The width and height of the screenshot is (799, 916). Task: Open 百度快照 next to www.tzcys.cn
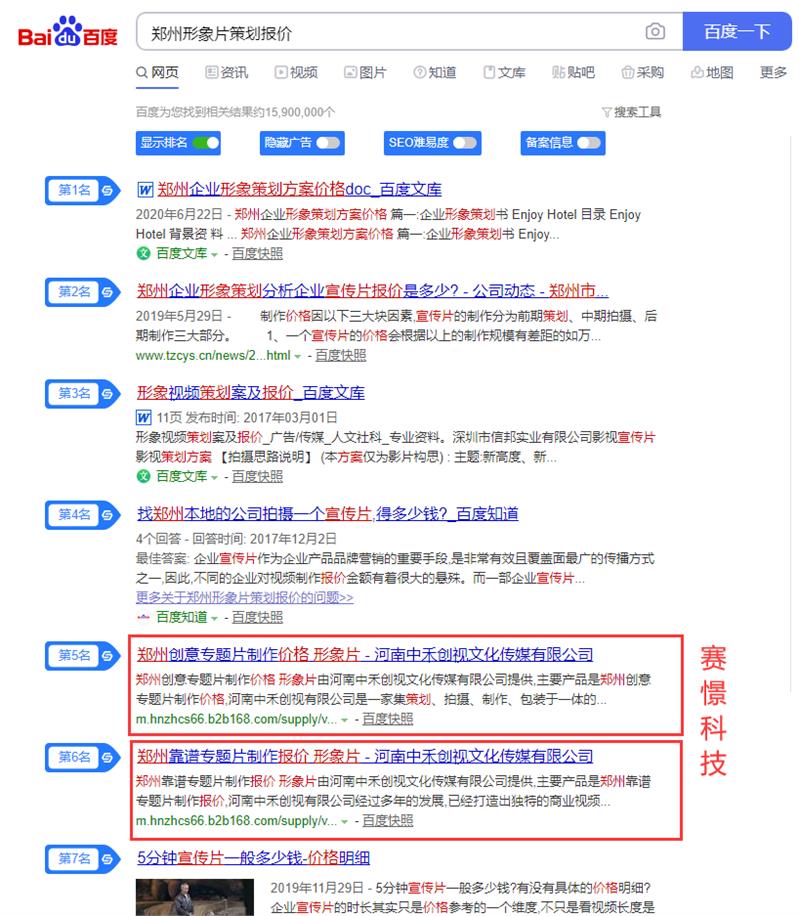pos(341,355)
